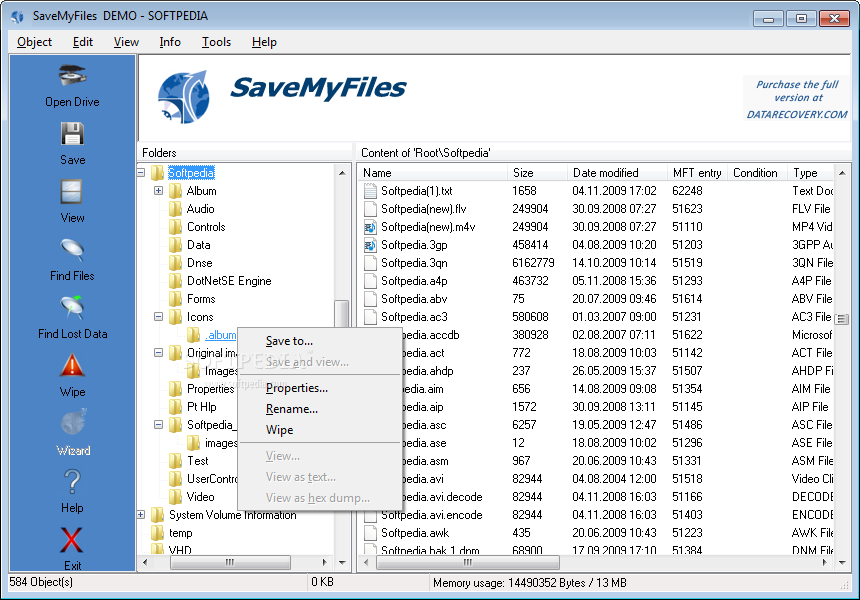The image size is (860, 600).
Task: Collapse the Original images folder node
Action: [x=159, y=353]
